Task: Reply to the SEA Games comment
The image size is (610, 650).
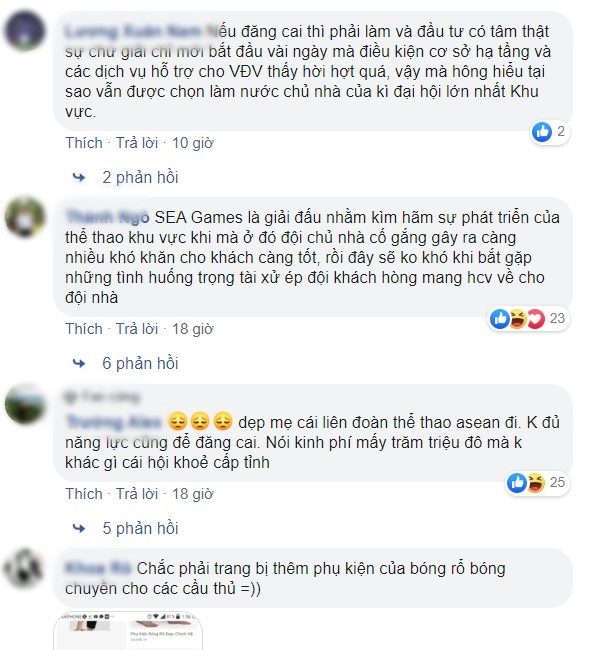Action: point(137,329)
